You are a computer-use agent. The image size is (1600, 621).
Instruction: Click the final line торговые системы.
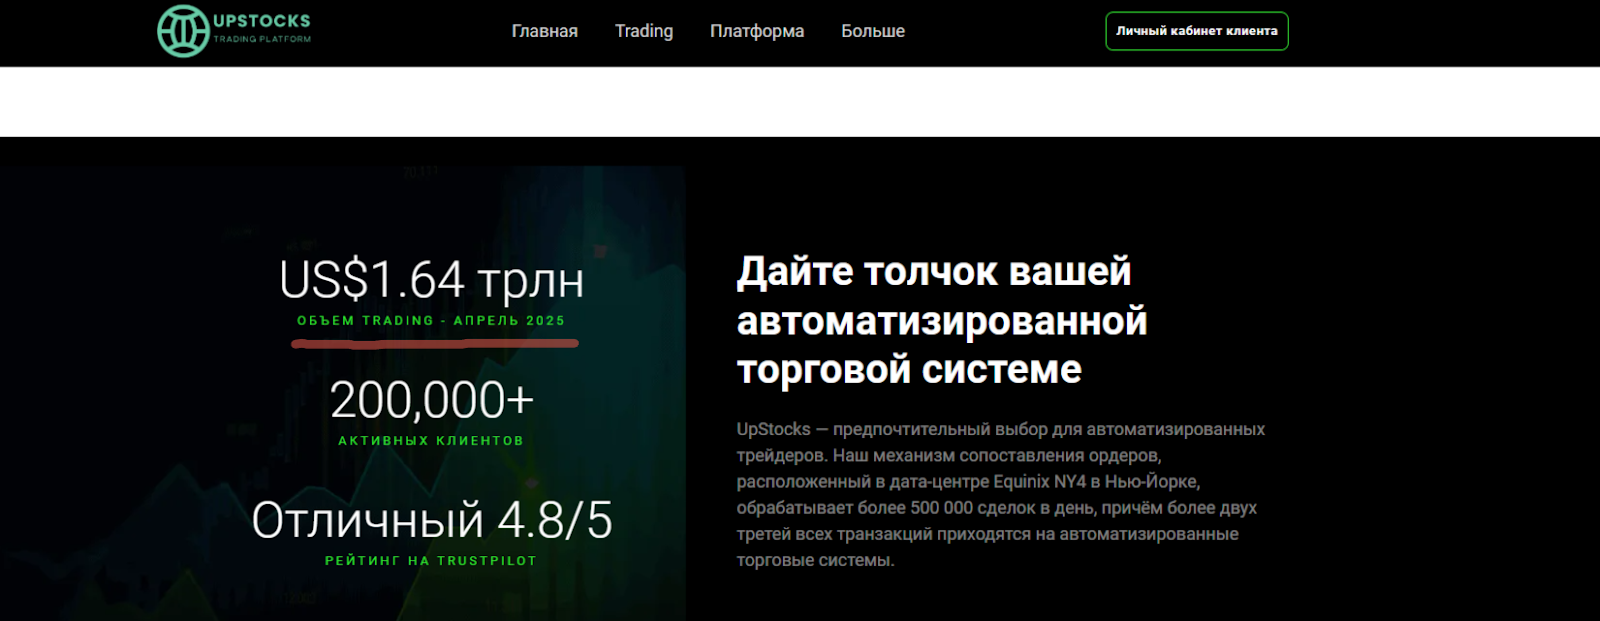point(815,560)
